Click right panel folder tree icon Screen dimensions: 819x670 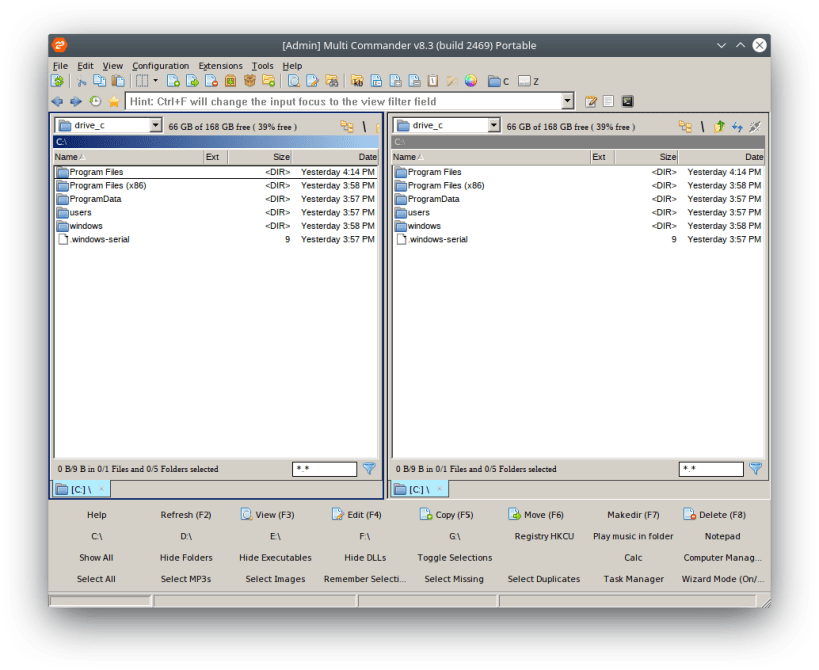click(685, 126)
